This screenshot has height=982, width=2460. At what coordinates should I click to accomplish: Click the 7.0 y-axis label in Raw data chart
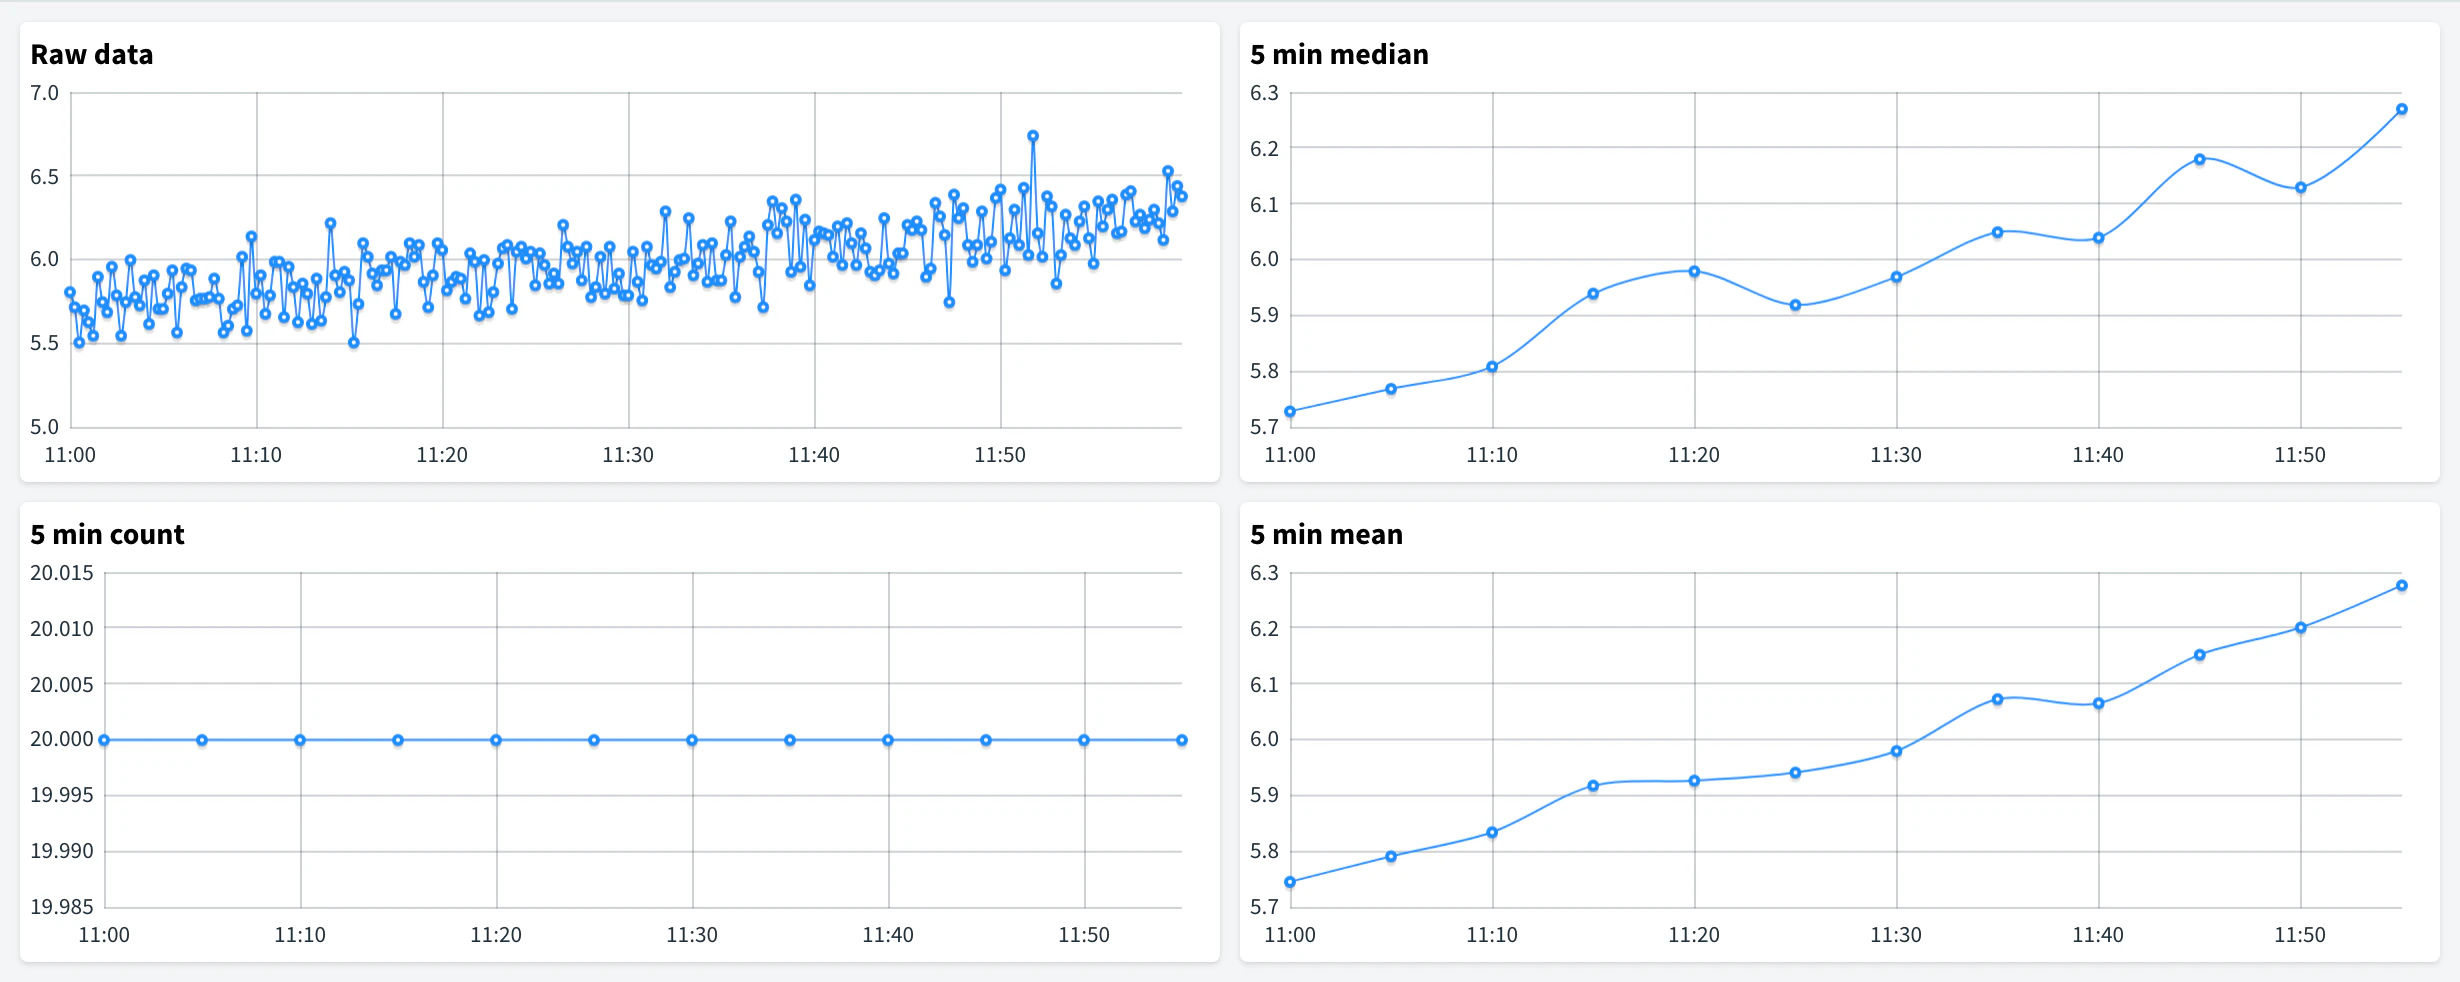pyautogui.click(x=44, y=93)
